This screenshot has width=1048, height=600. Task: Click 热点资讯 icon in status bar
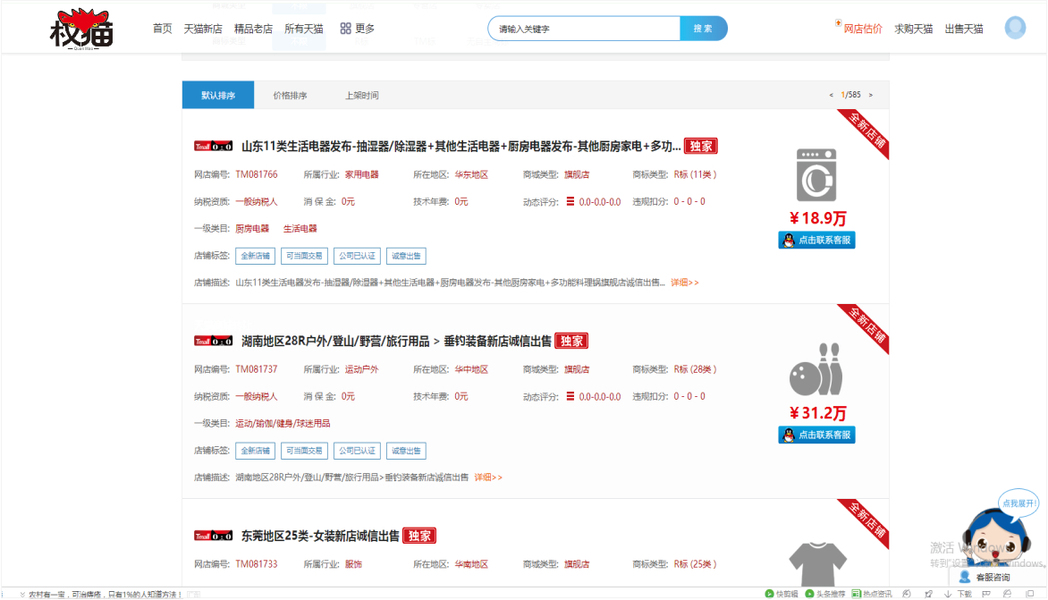click(x=856, y=594)
